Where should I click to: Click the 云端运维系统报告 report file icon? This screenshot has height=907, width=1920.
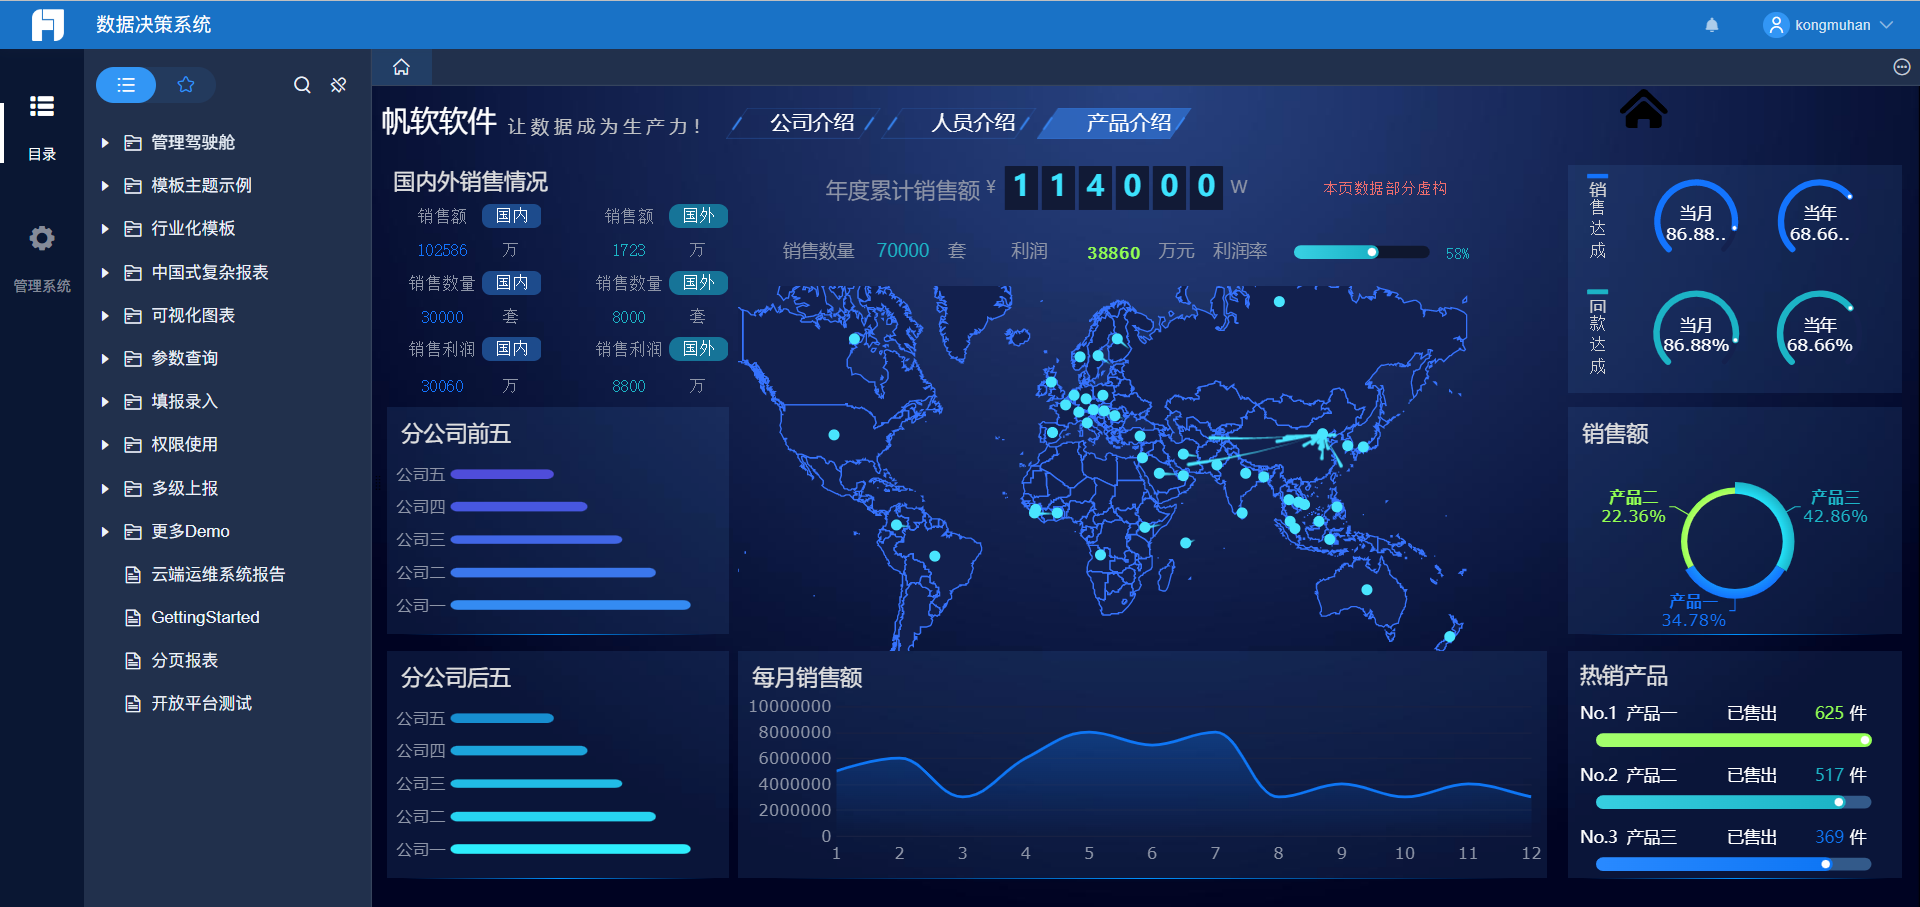tap(133, 575)
